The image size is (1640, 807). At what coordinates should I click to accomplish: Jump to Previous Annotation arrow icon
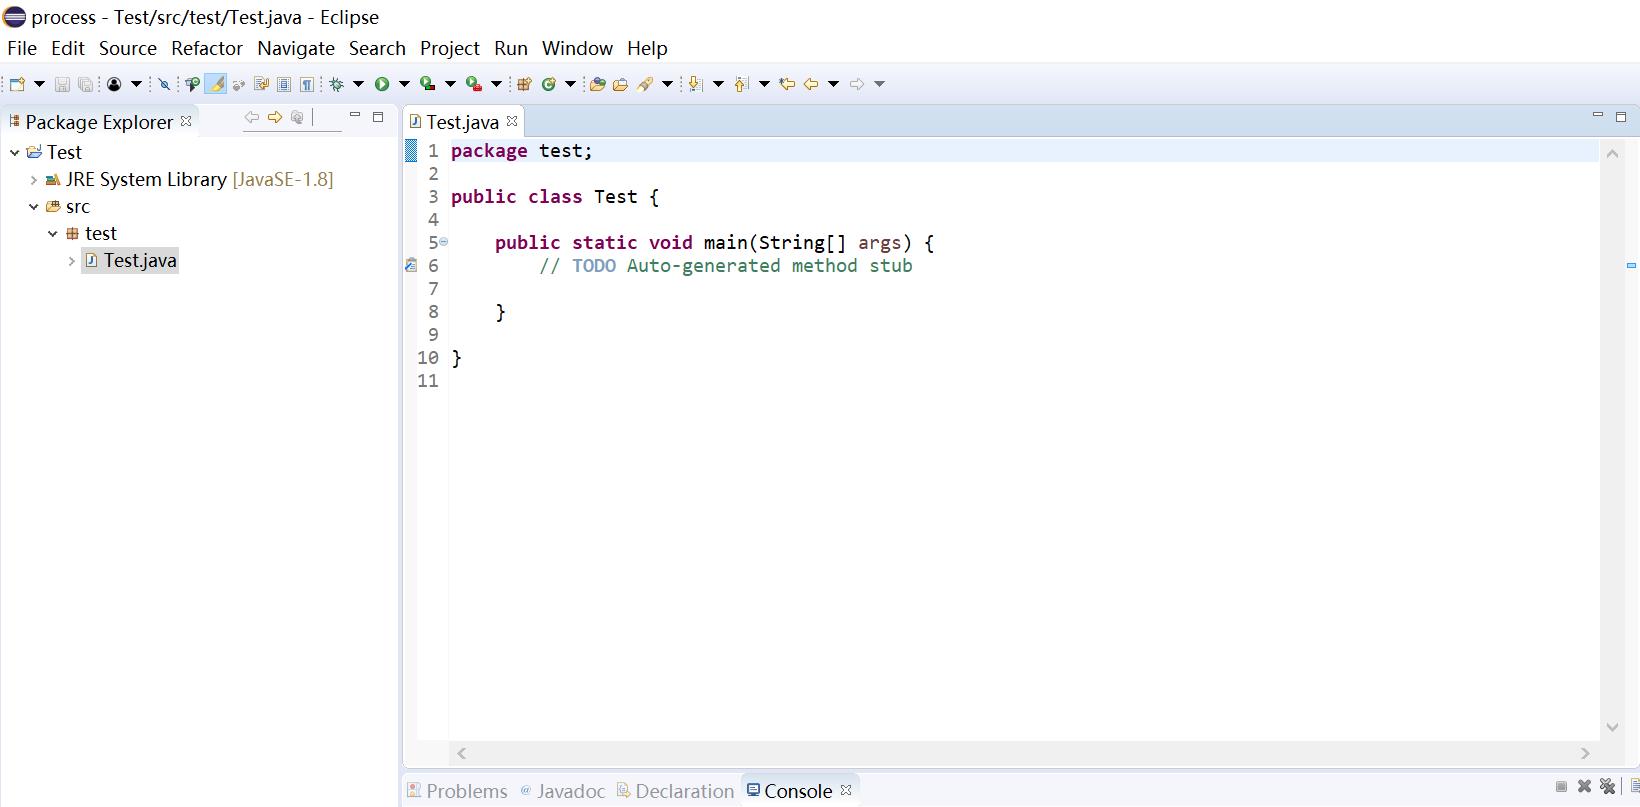(741, 84)
